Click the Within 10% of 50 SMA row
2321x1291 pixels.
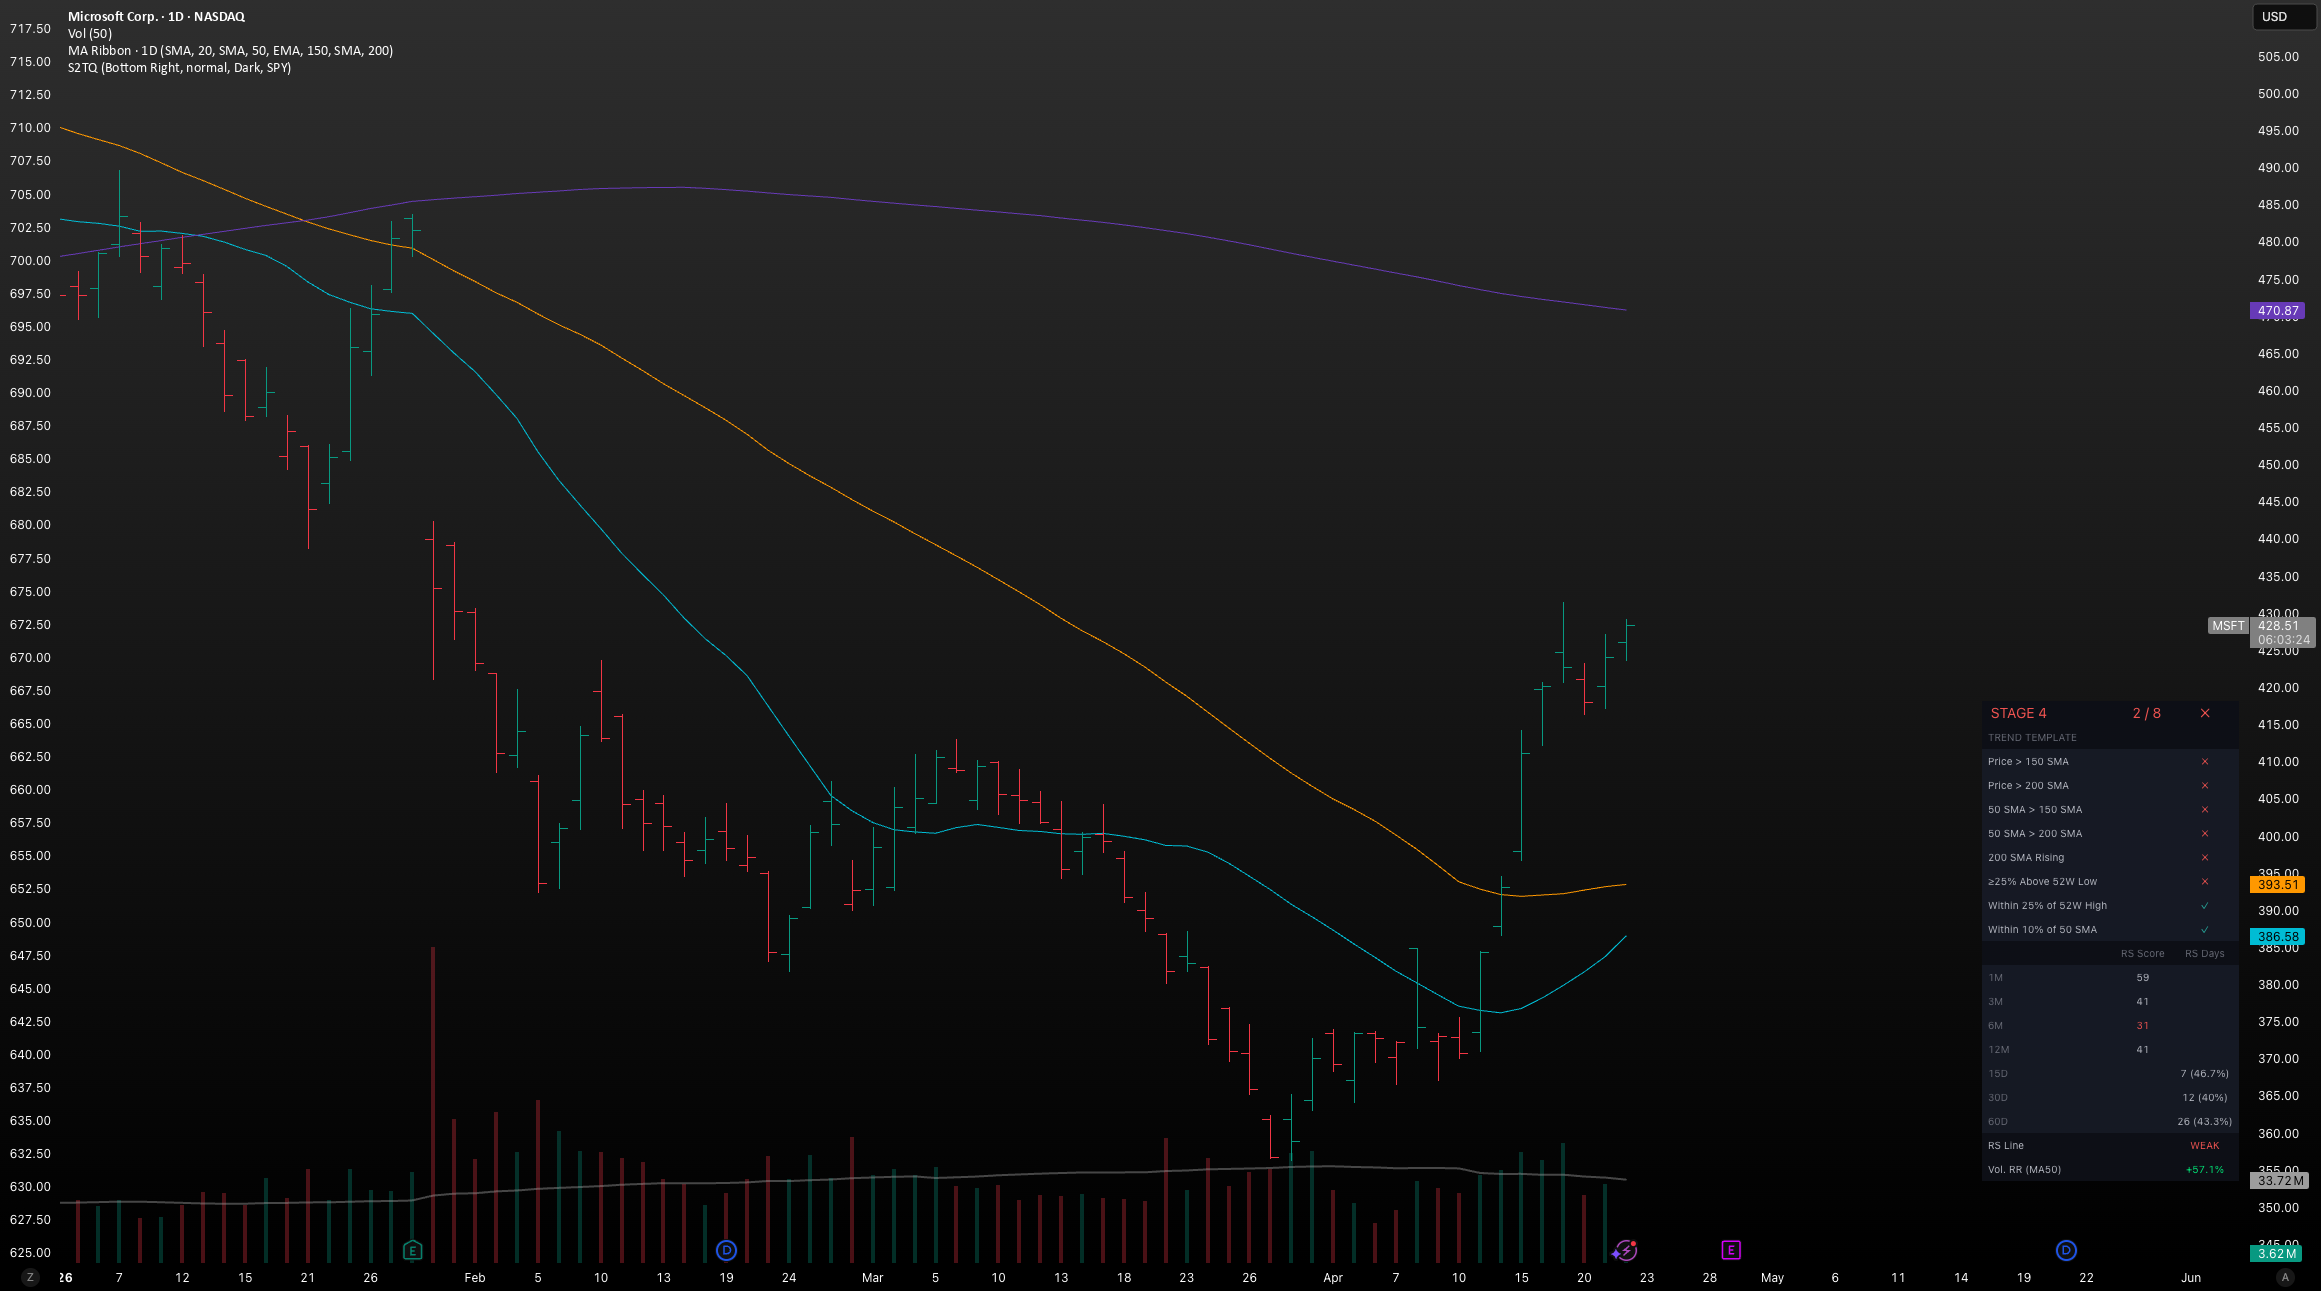(x=2110, y=929)
